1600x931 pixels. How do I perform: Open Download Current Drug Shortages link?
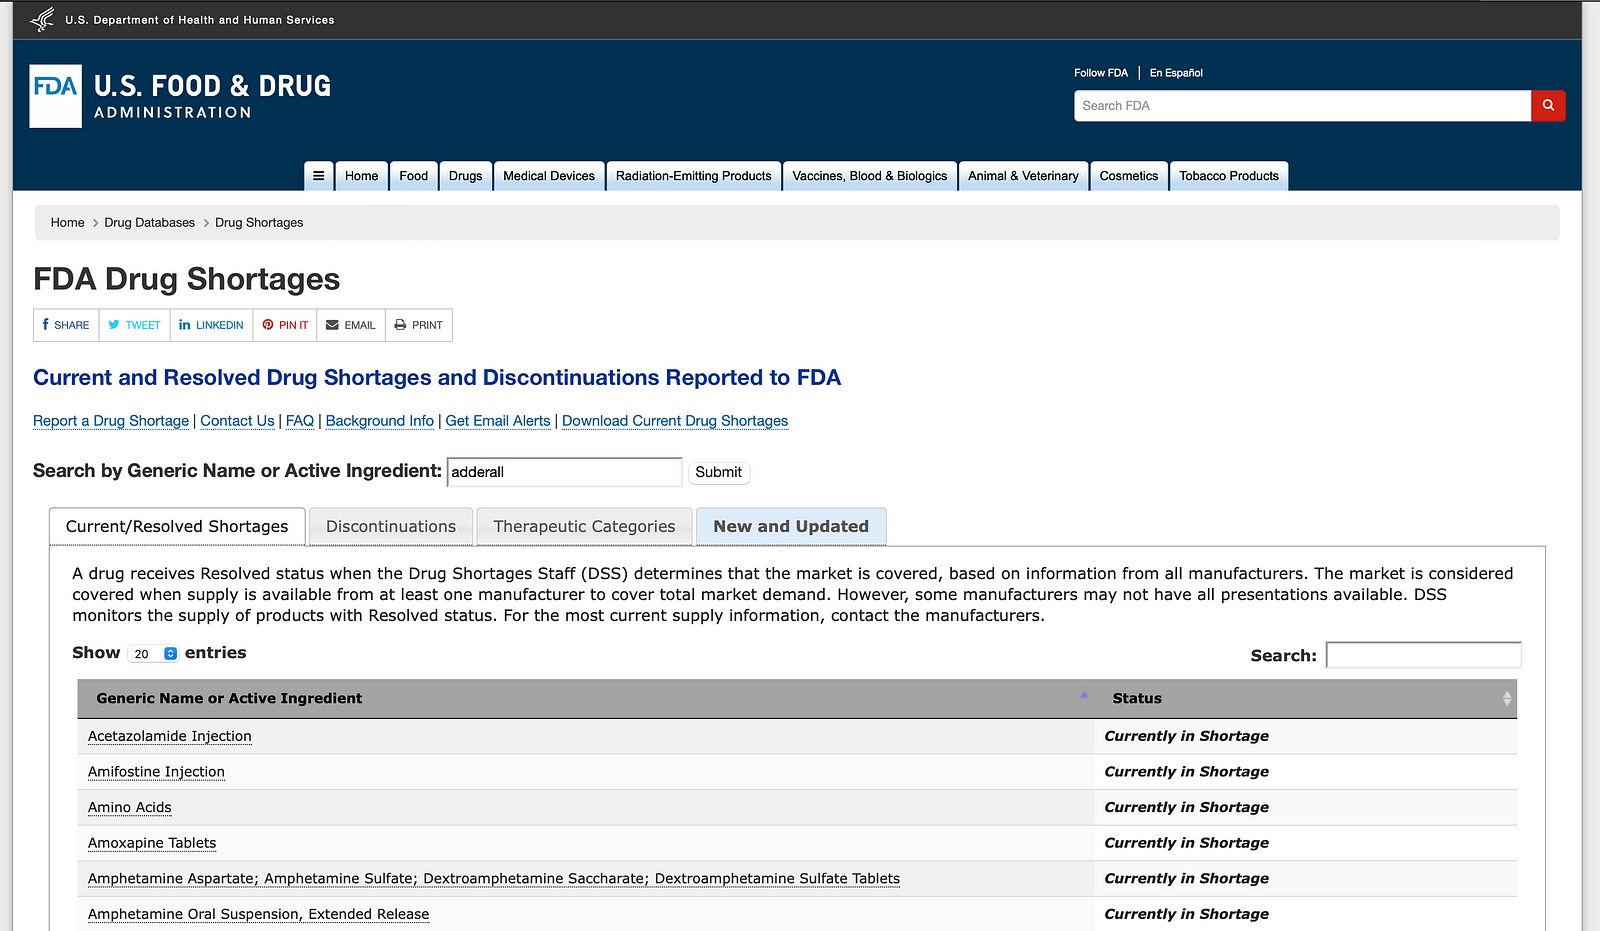(x=675, y=421)
